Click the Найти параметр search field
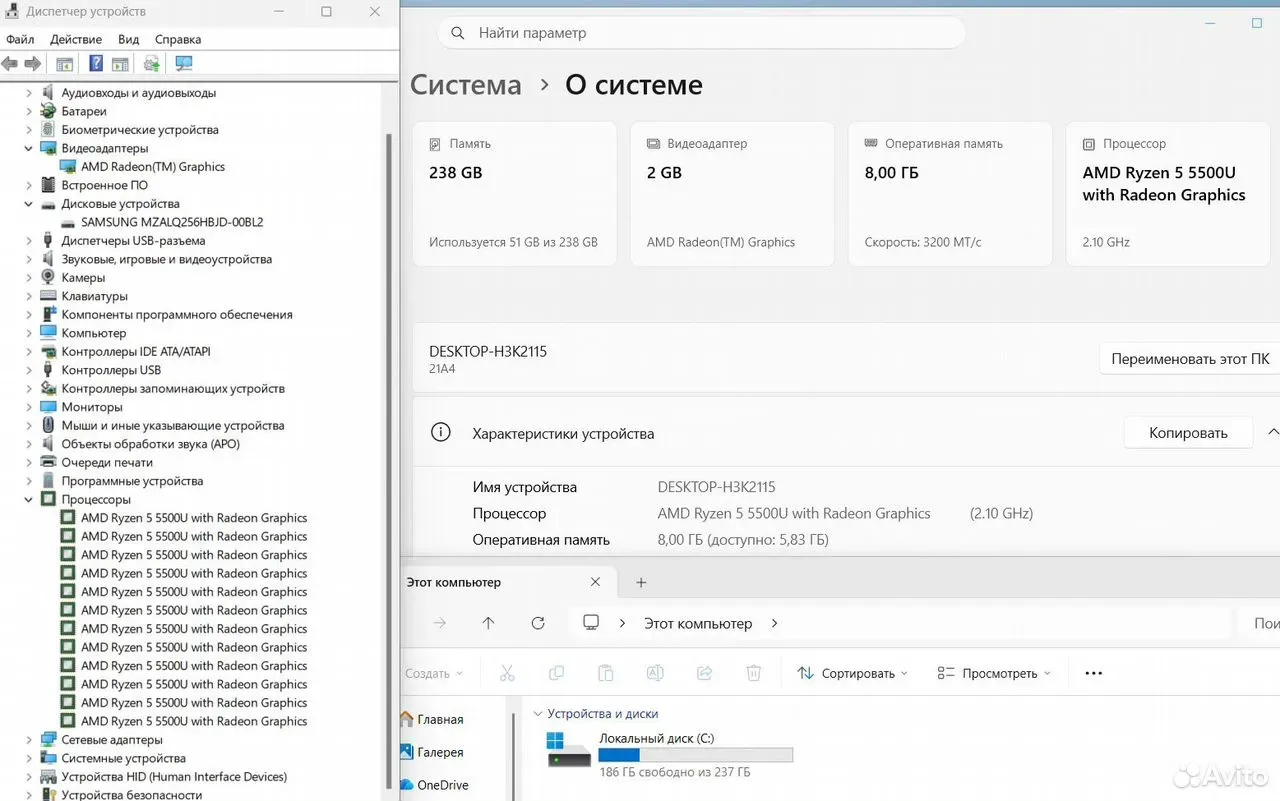 [701, 33]
